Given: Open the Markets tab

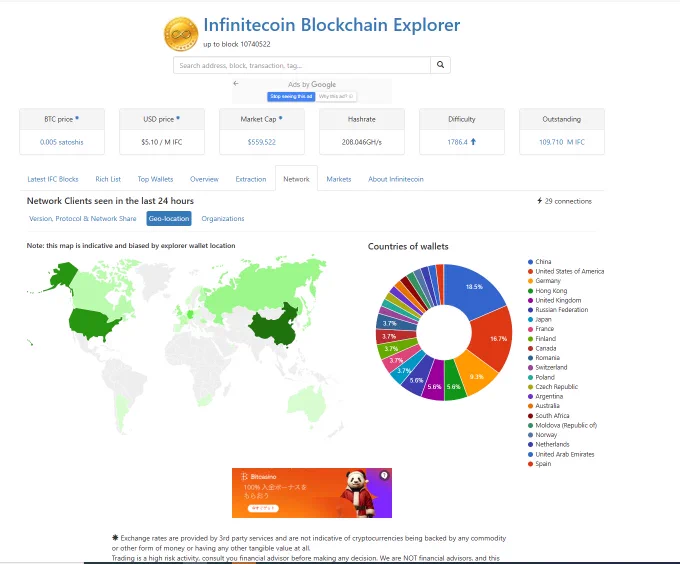Looking at the screenshot, I should coord(339,179).
